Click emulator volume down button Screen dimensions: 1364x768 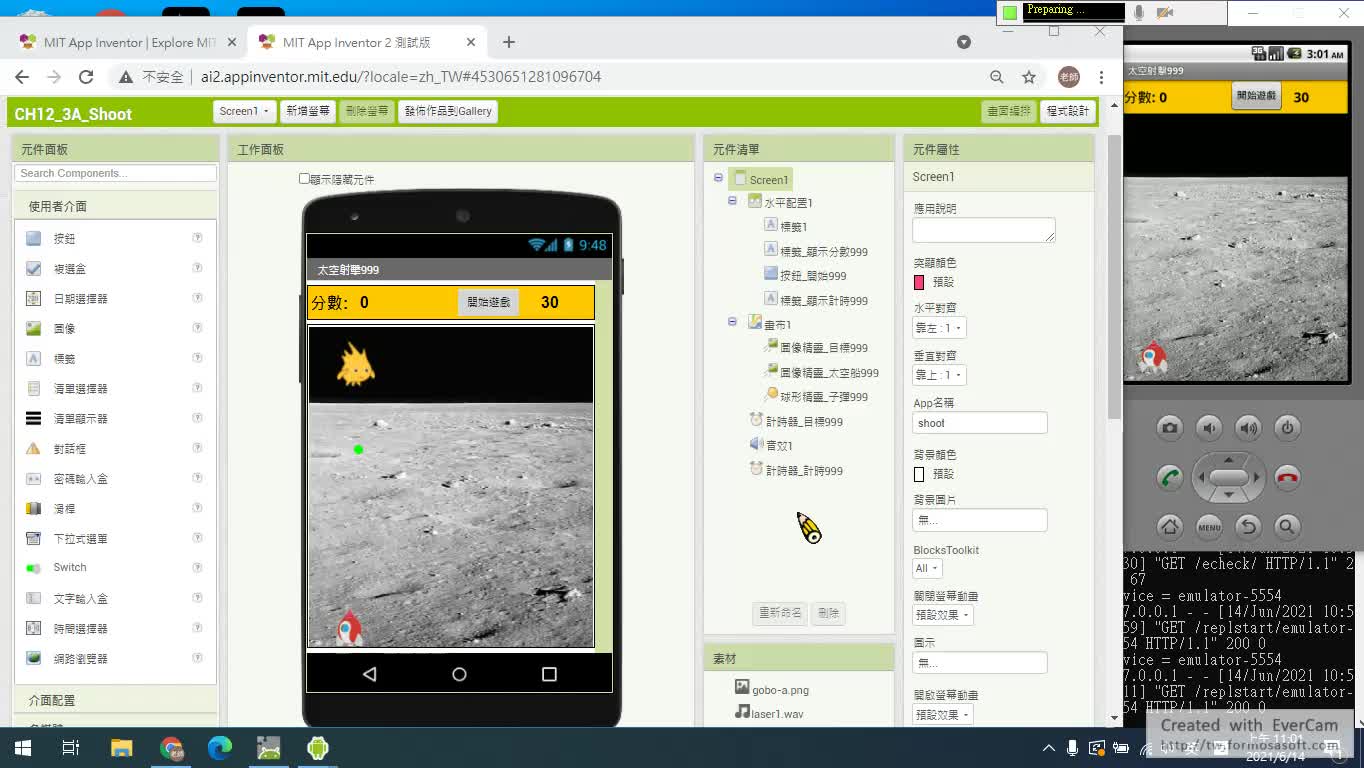[x=1209, y=428]
